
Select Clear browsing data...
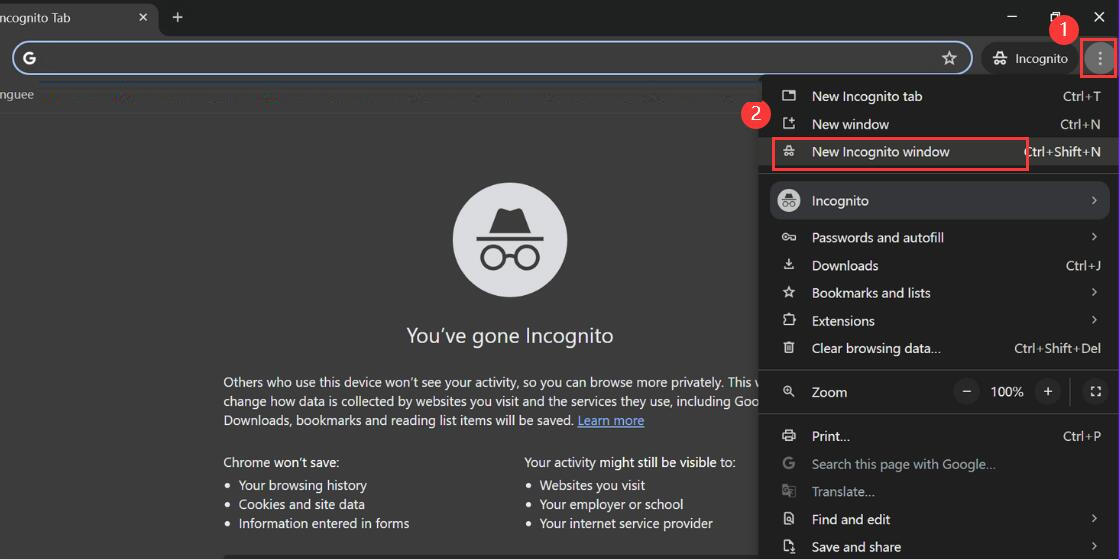(939, 349)
